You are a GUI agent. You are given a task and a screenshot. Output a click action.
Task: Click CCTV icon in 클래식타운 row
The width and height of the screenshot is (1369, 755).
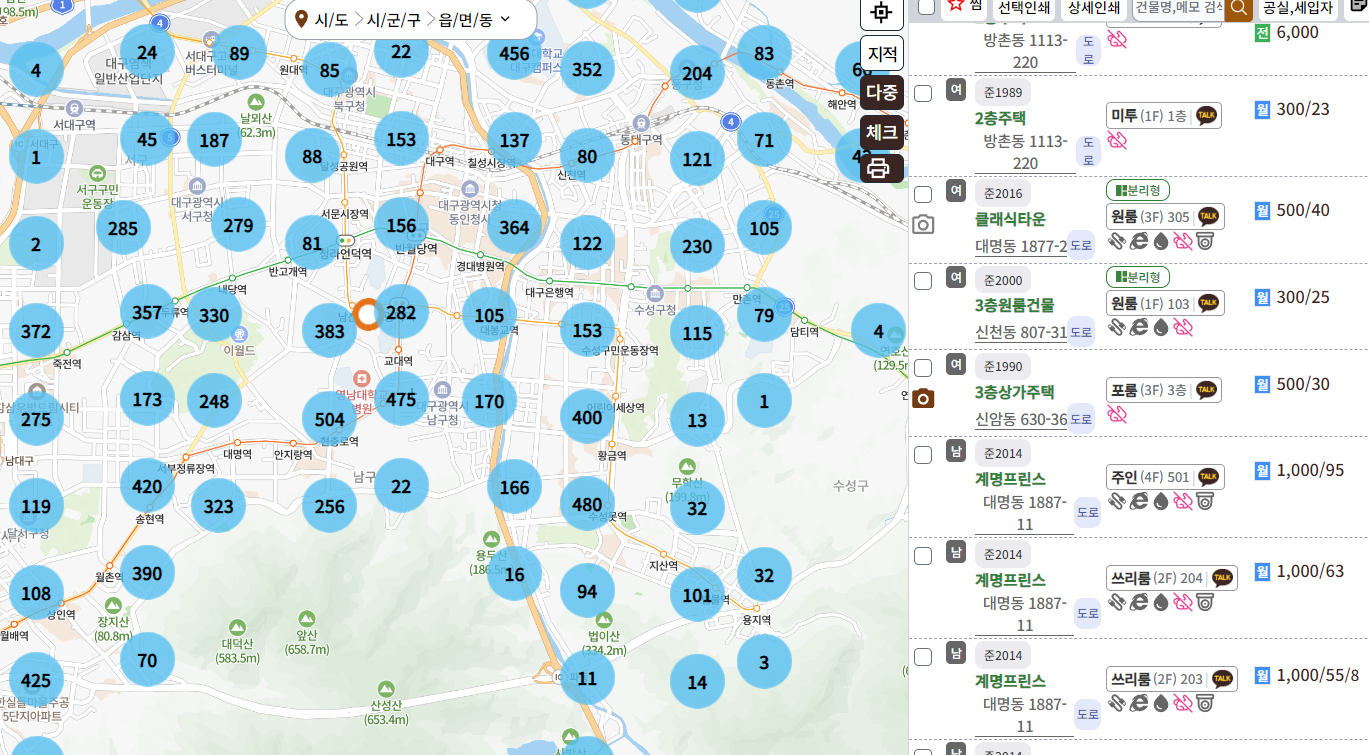[x=1205, y=241]
